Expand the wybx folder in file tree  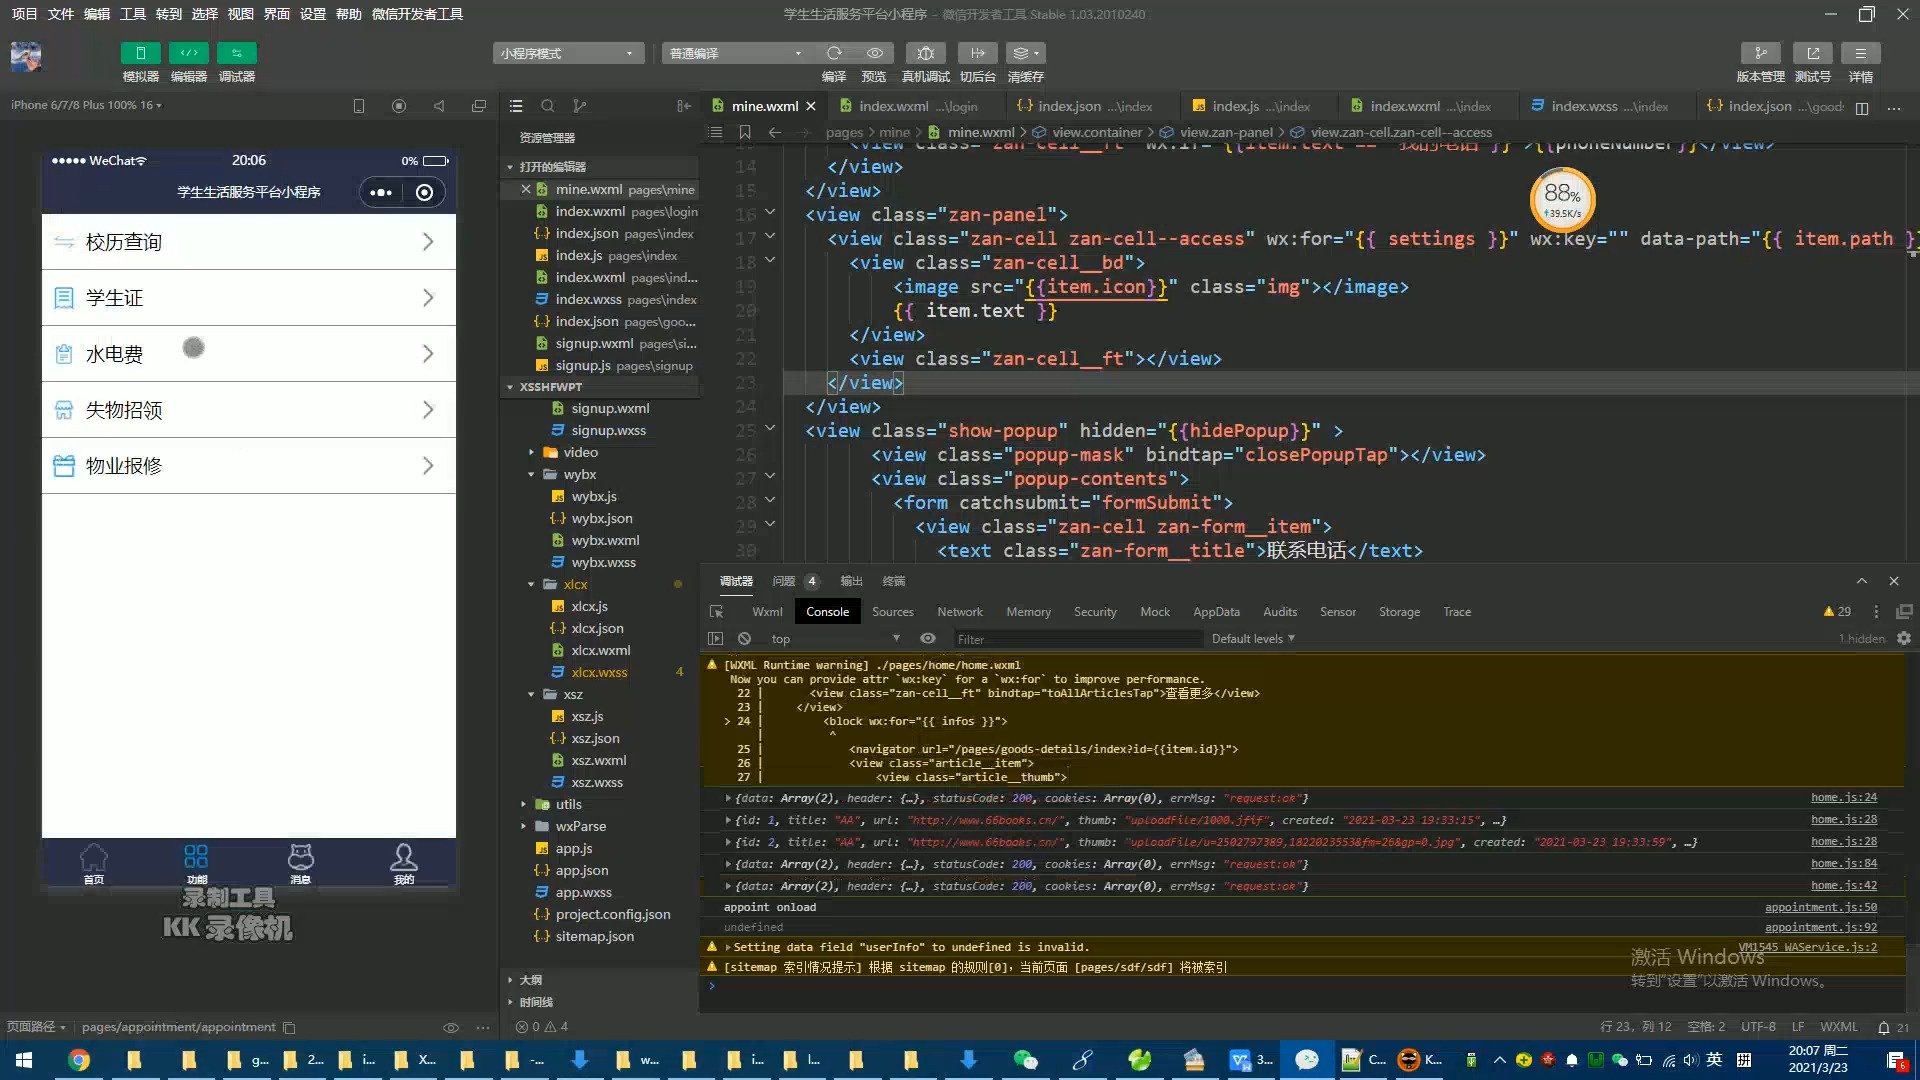[x=533, y=473]
